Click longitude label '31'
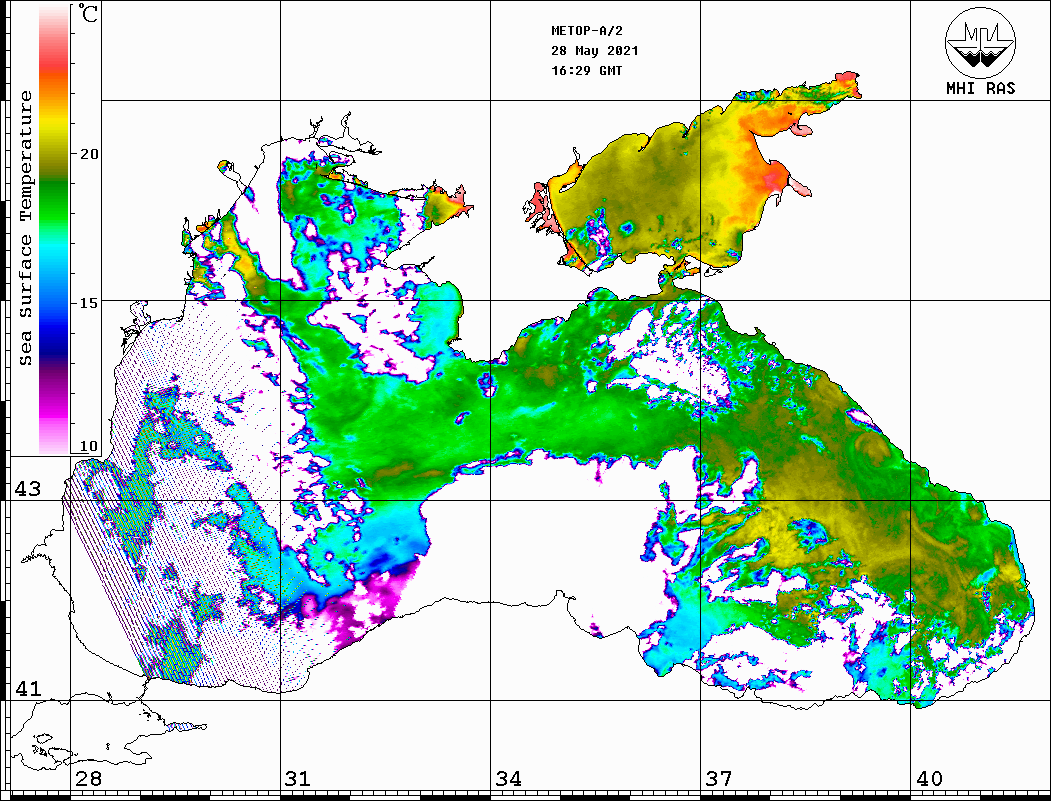The width and height of the screenshot is (1051, 801). [298, 779]
